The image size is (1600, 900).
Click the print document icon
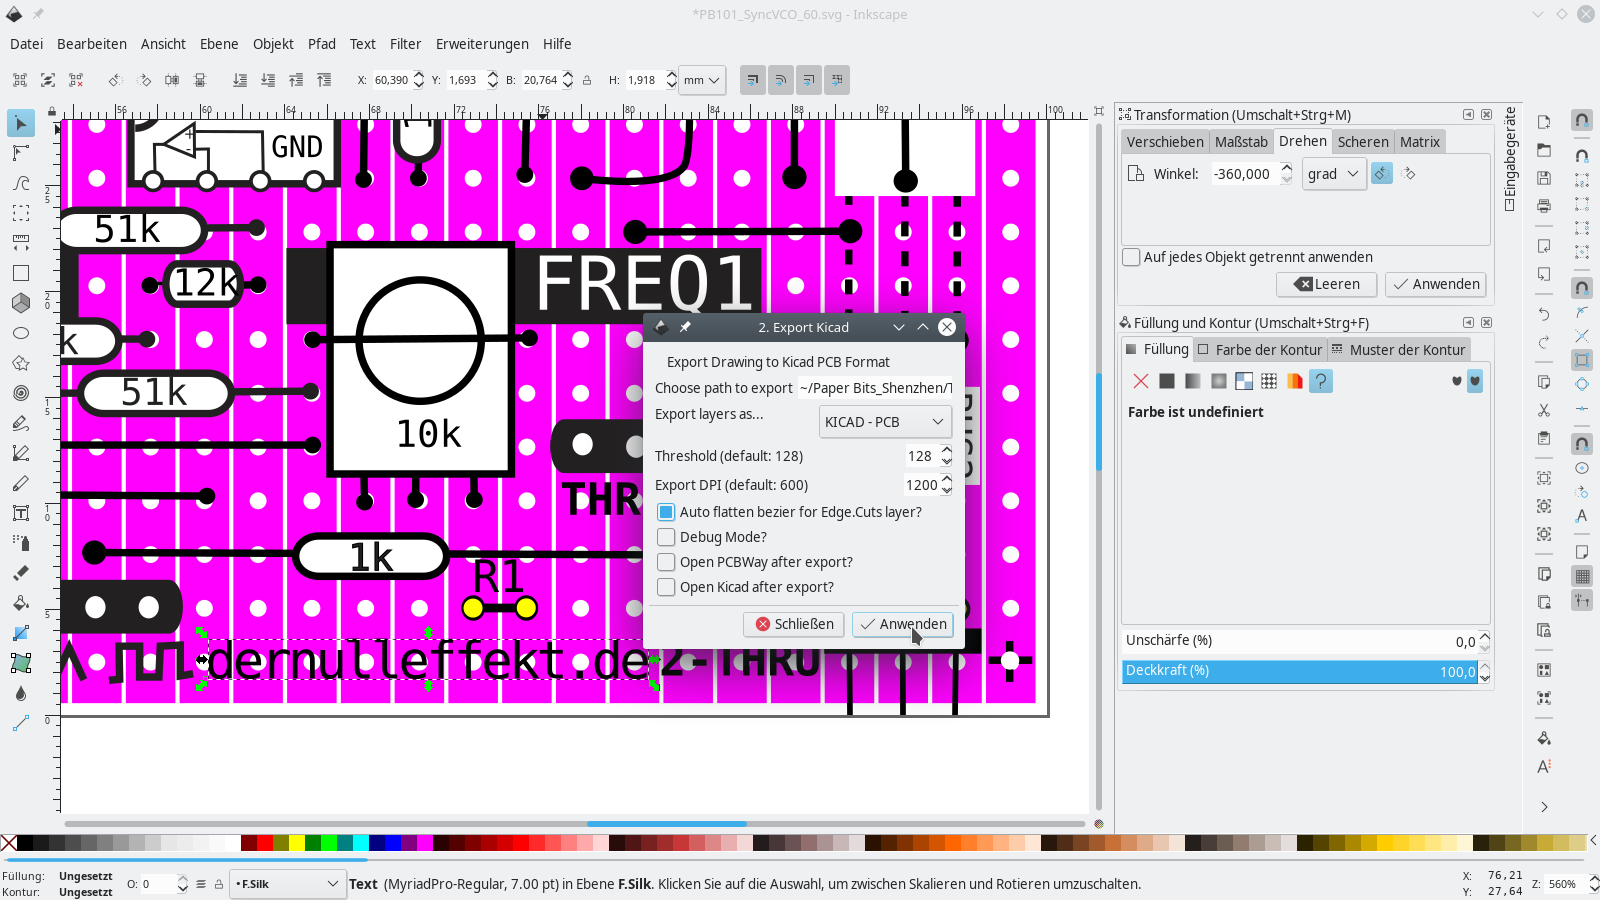pos(1544,206)
